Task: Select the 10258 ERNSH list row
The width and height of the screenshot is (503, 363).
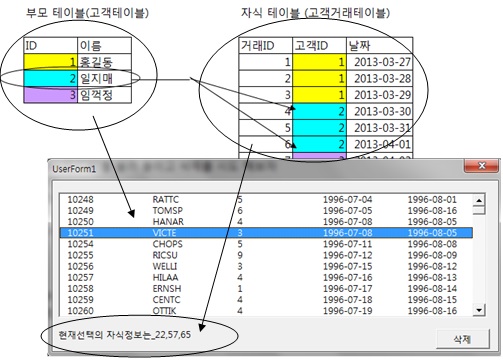Action: (x=266, y=288)
